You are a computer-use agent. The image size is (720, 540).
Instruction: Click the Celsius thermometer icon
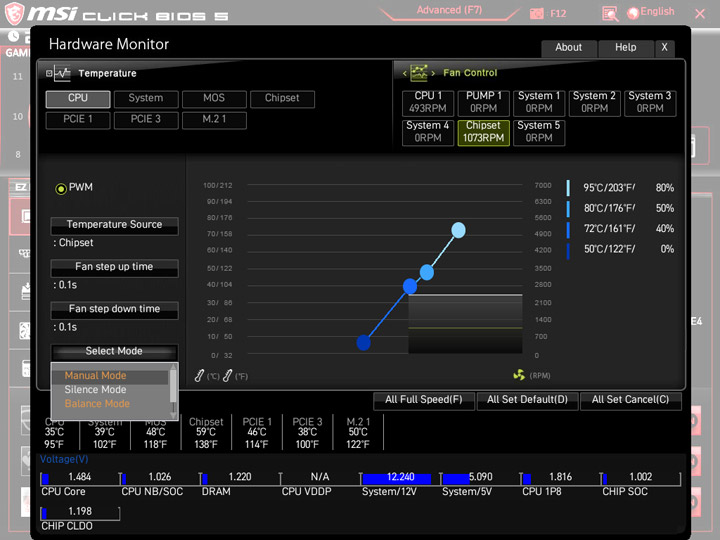click(199, 376)
